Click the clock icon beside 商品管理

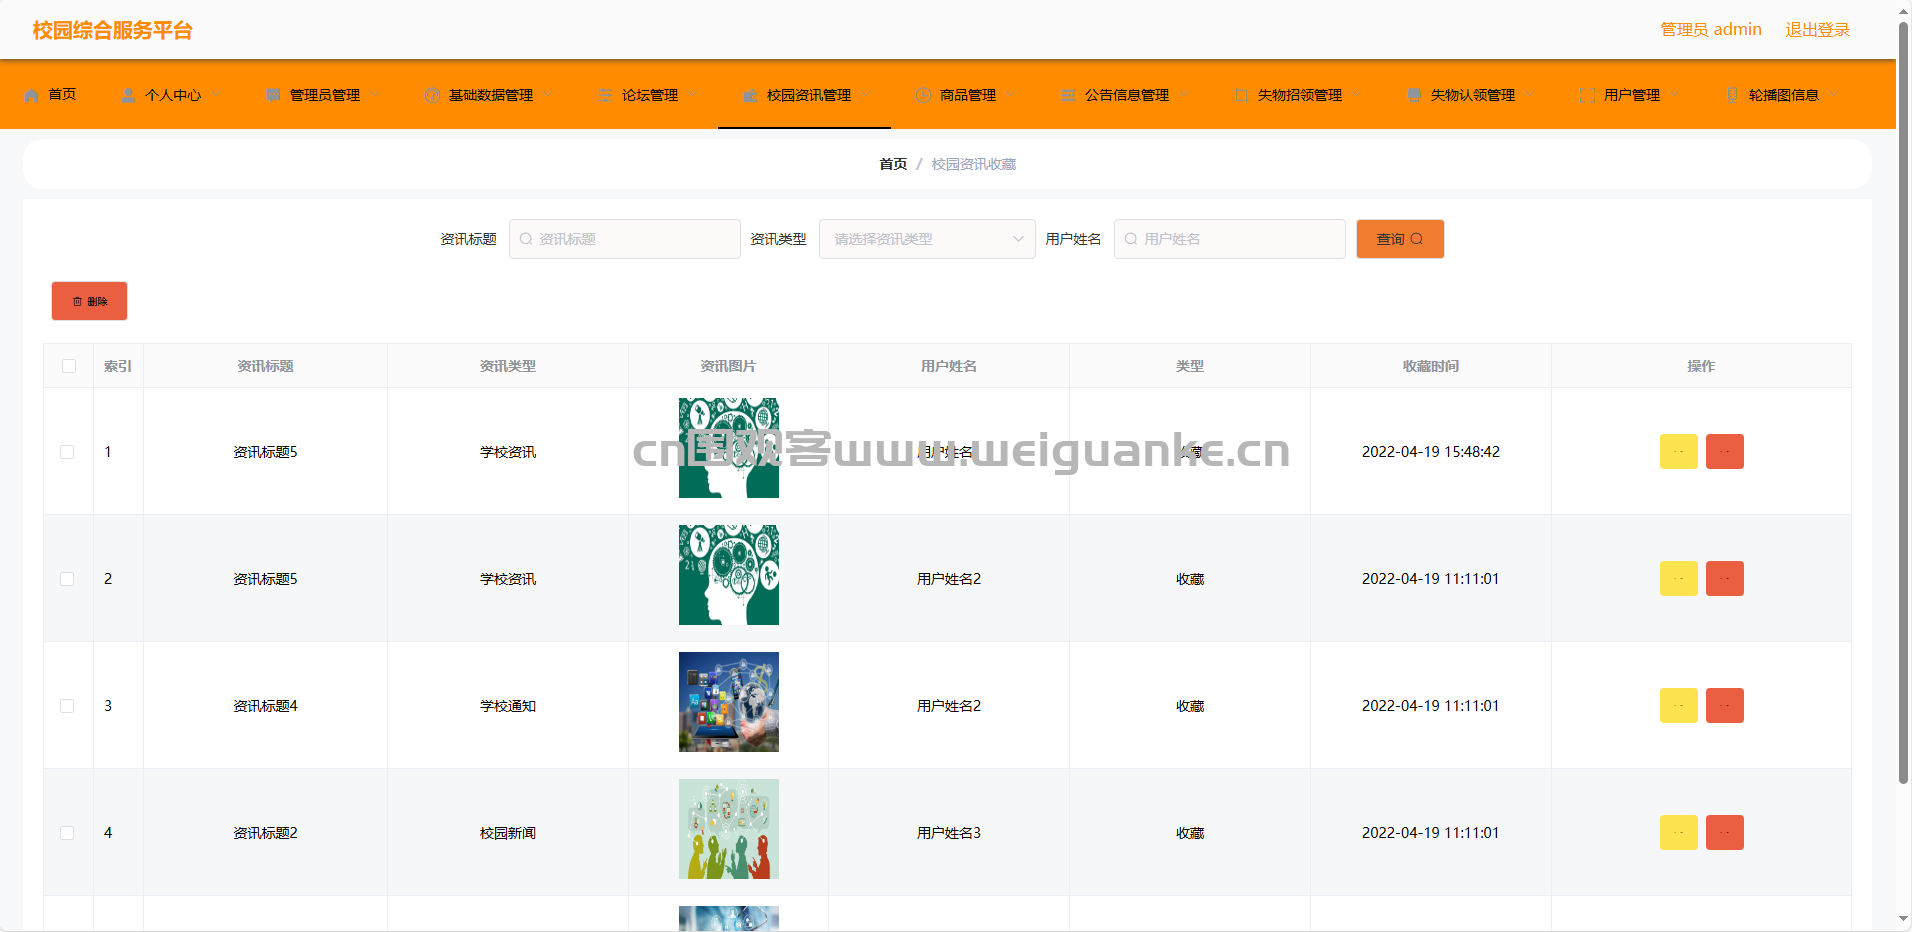pos(923,95)
